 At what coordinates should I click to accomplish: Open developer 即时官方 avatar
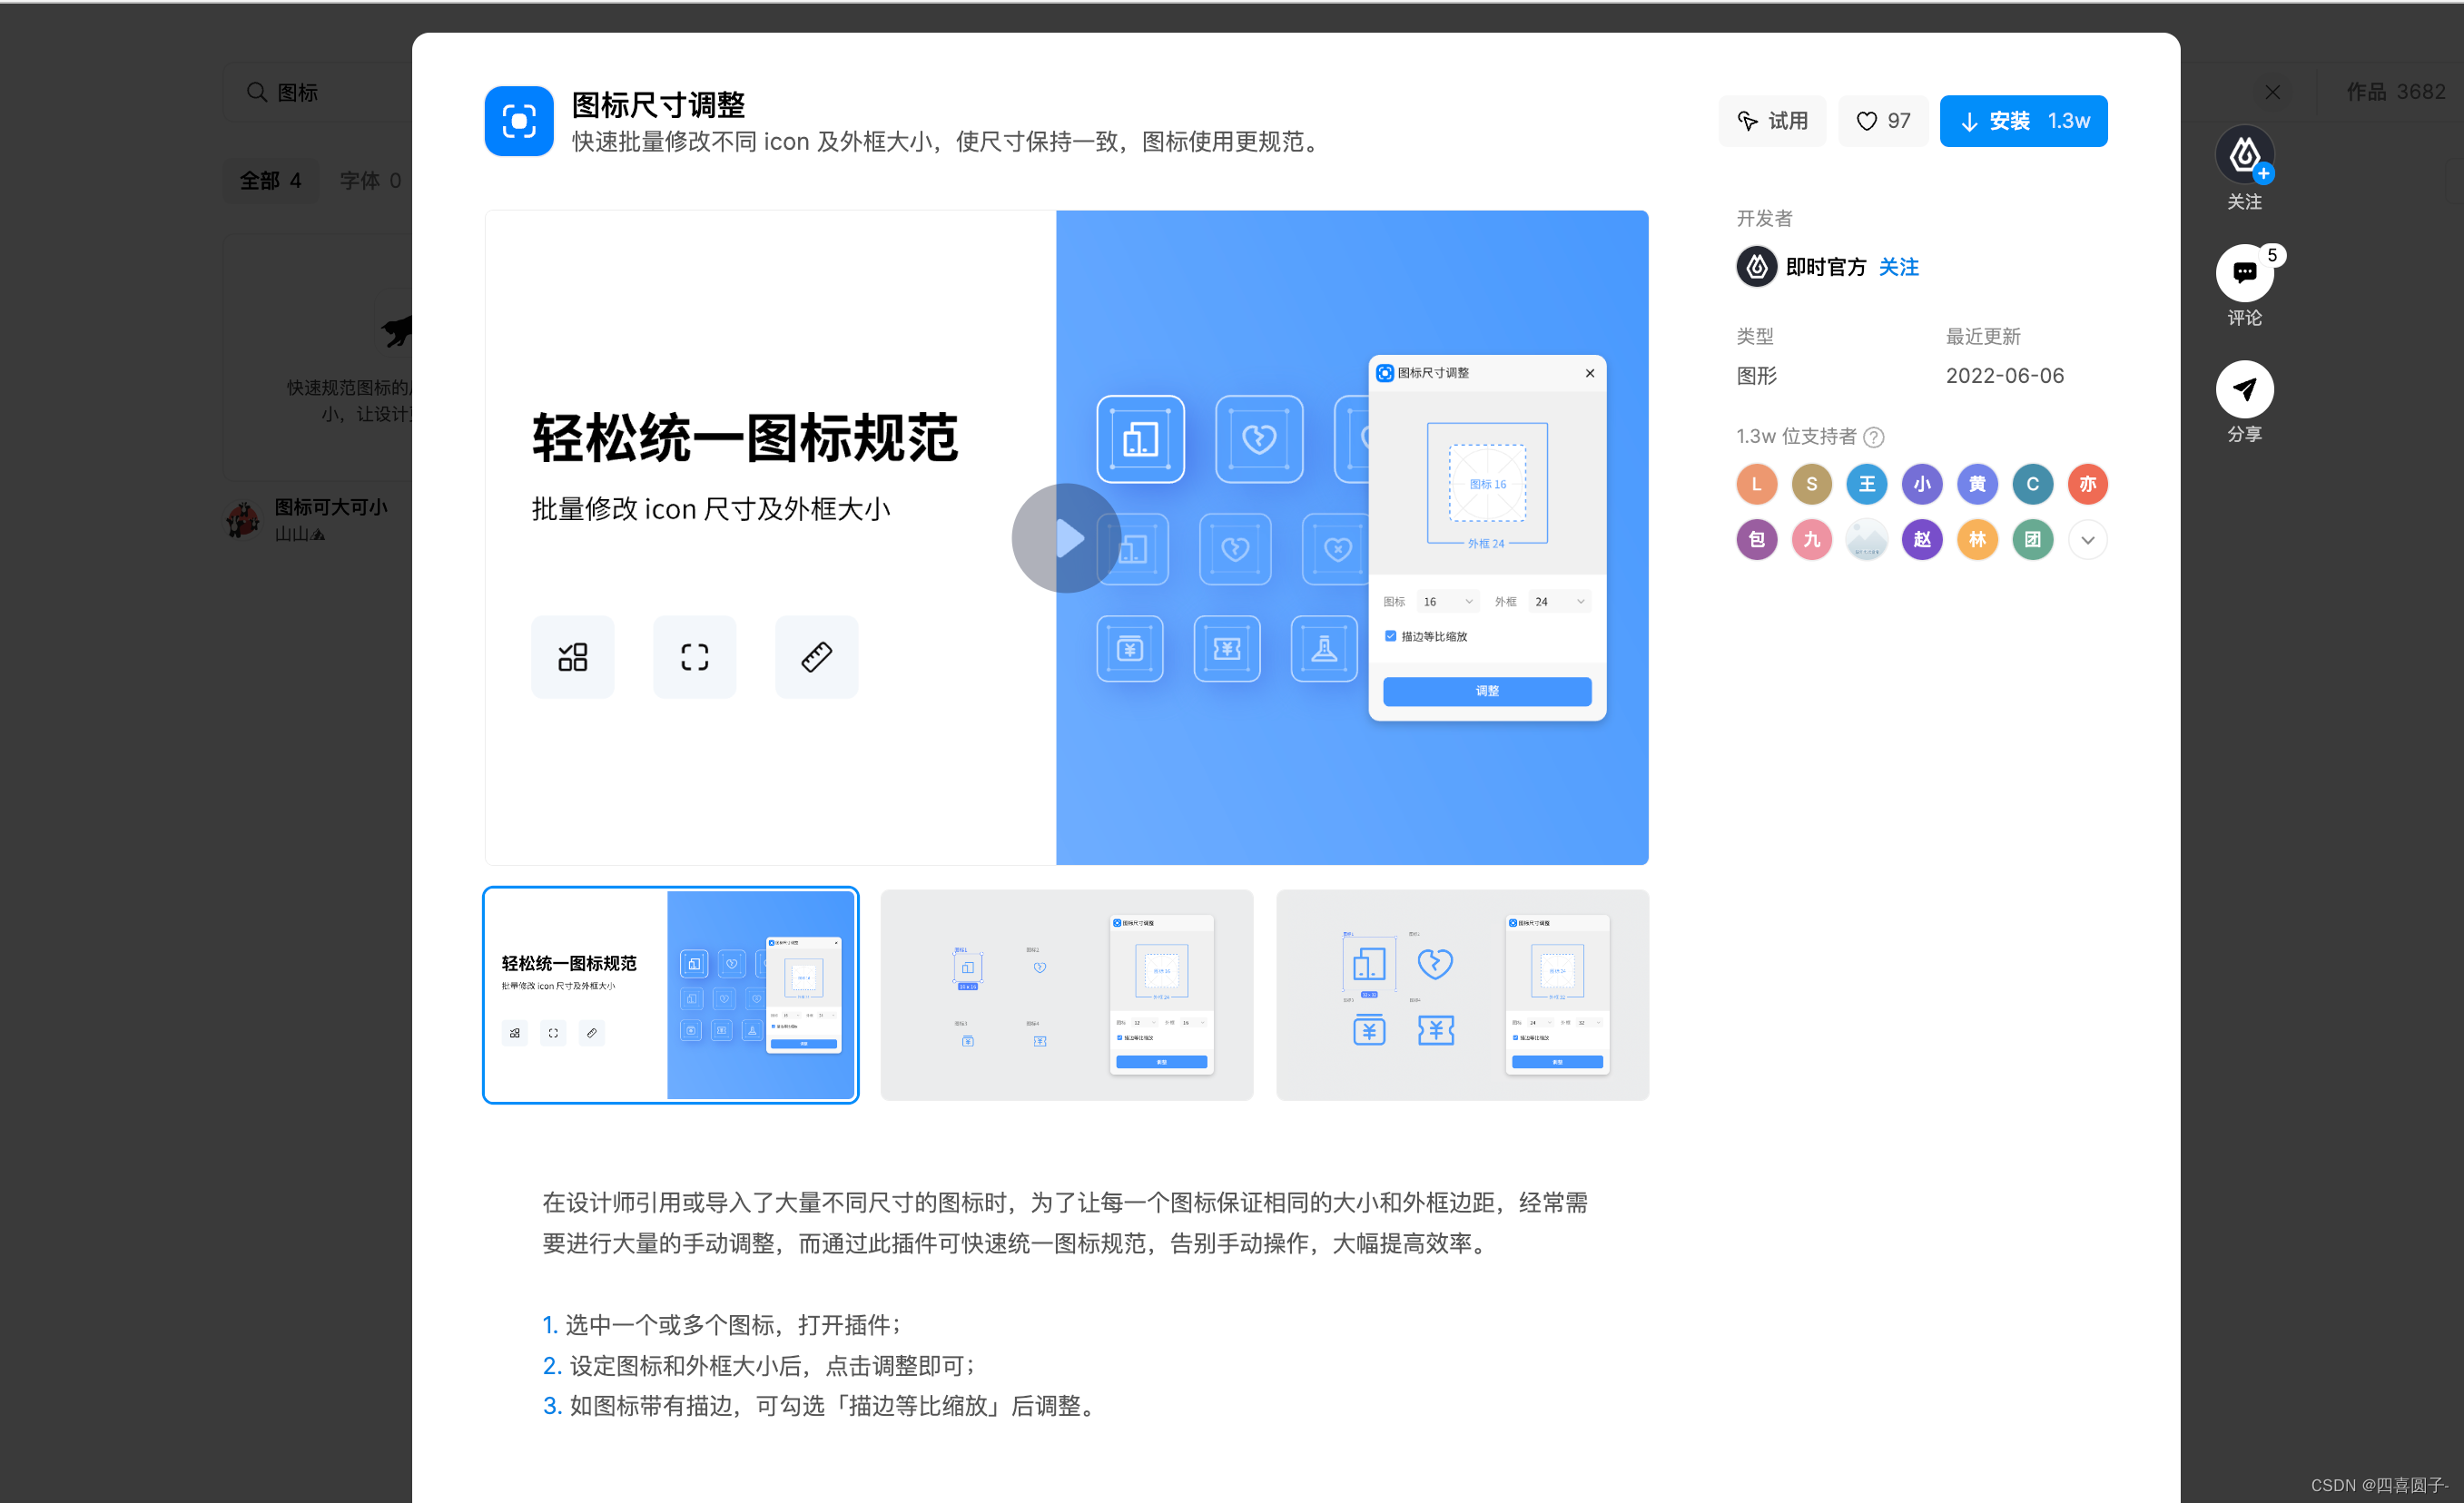pyautogui.click(x=1756, y=267)
